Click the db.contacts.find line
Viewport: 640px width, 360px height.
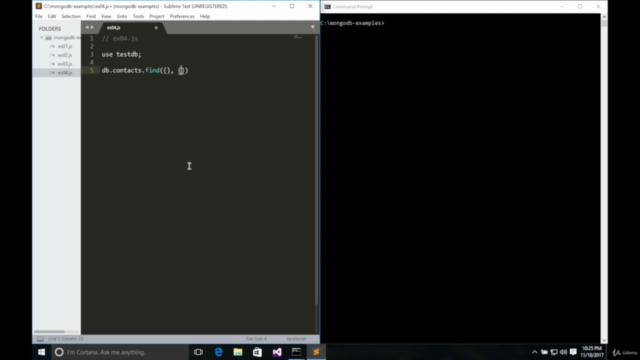(x=145, y=70)
